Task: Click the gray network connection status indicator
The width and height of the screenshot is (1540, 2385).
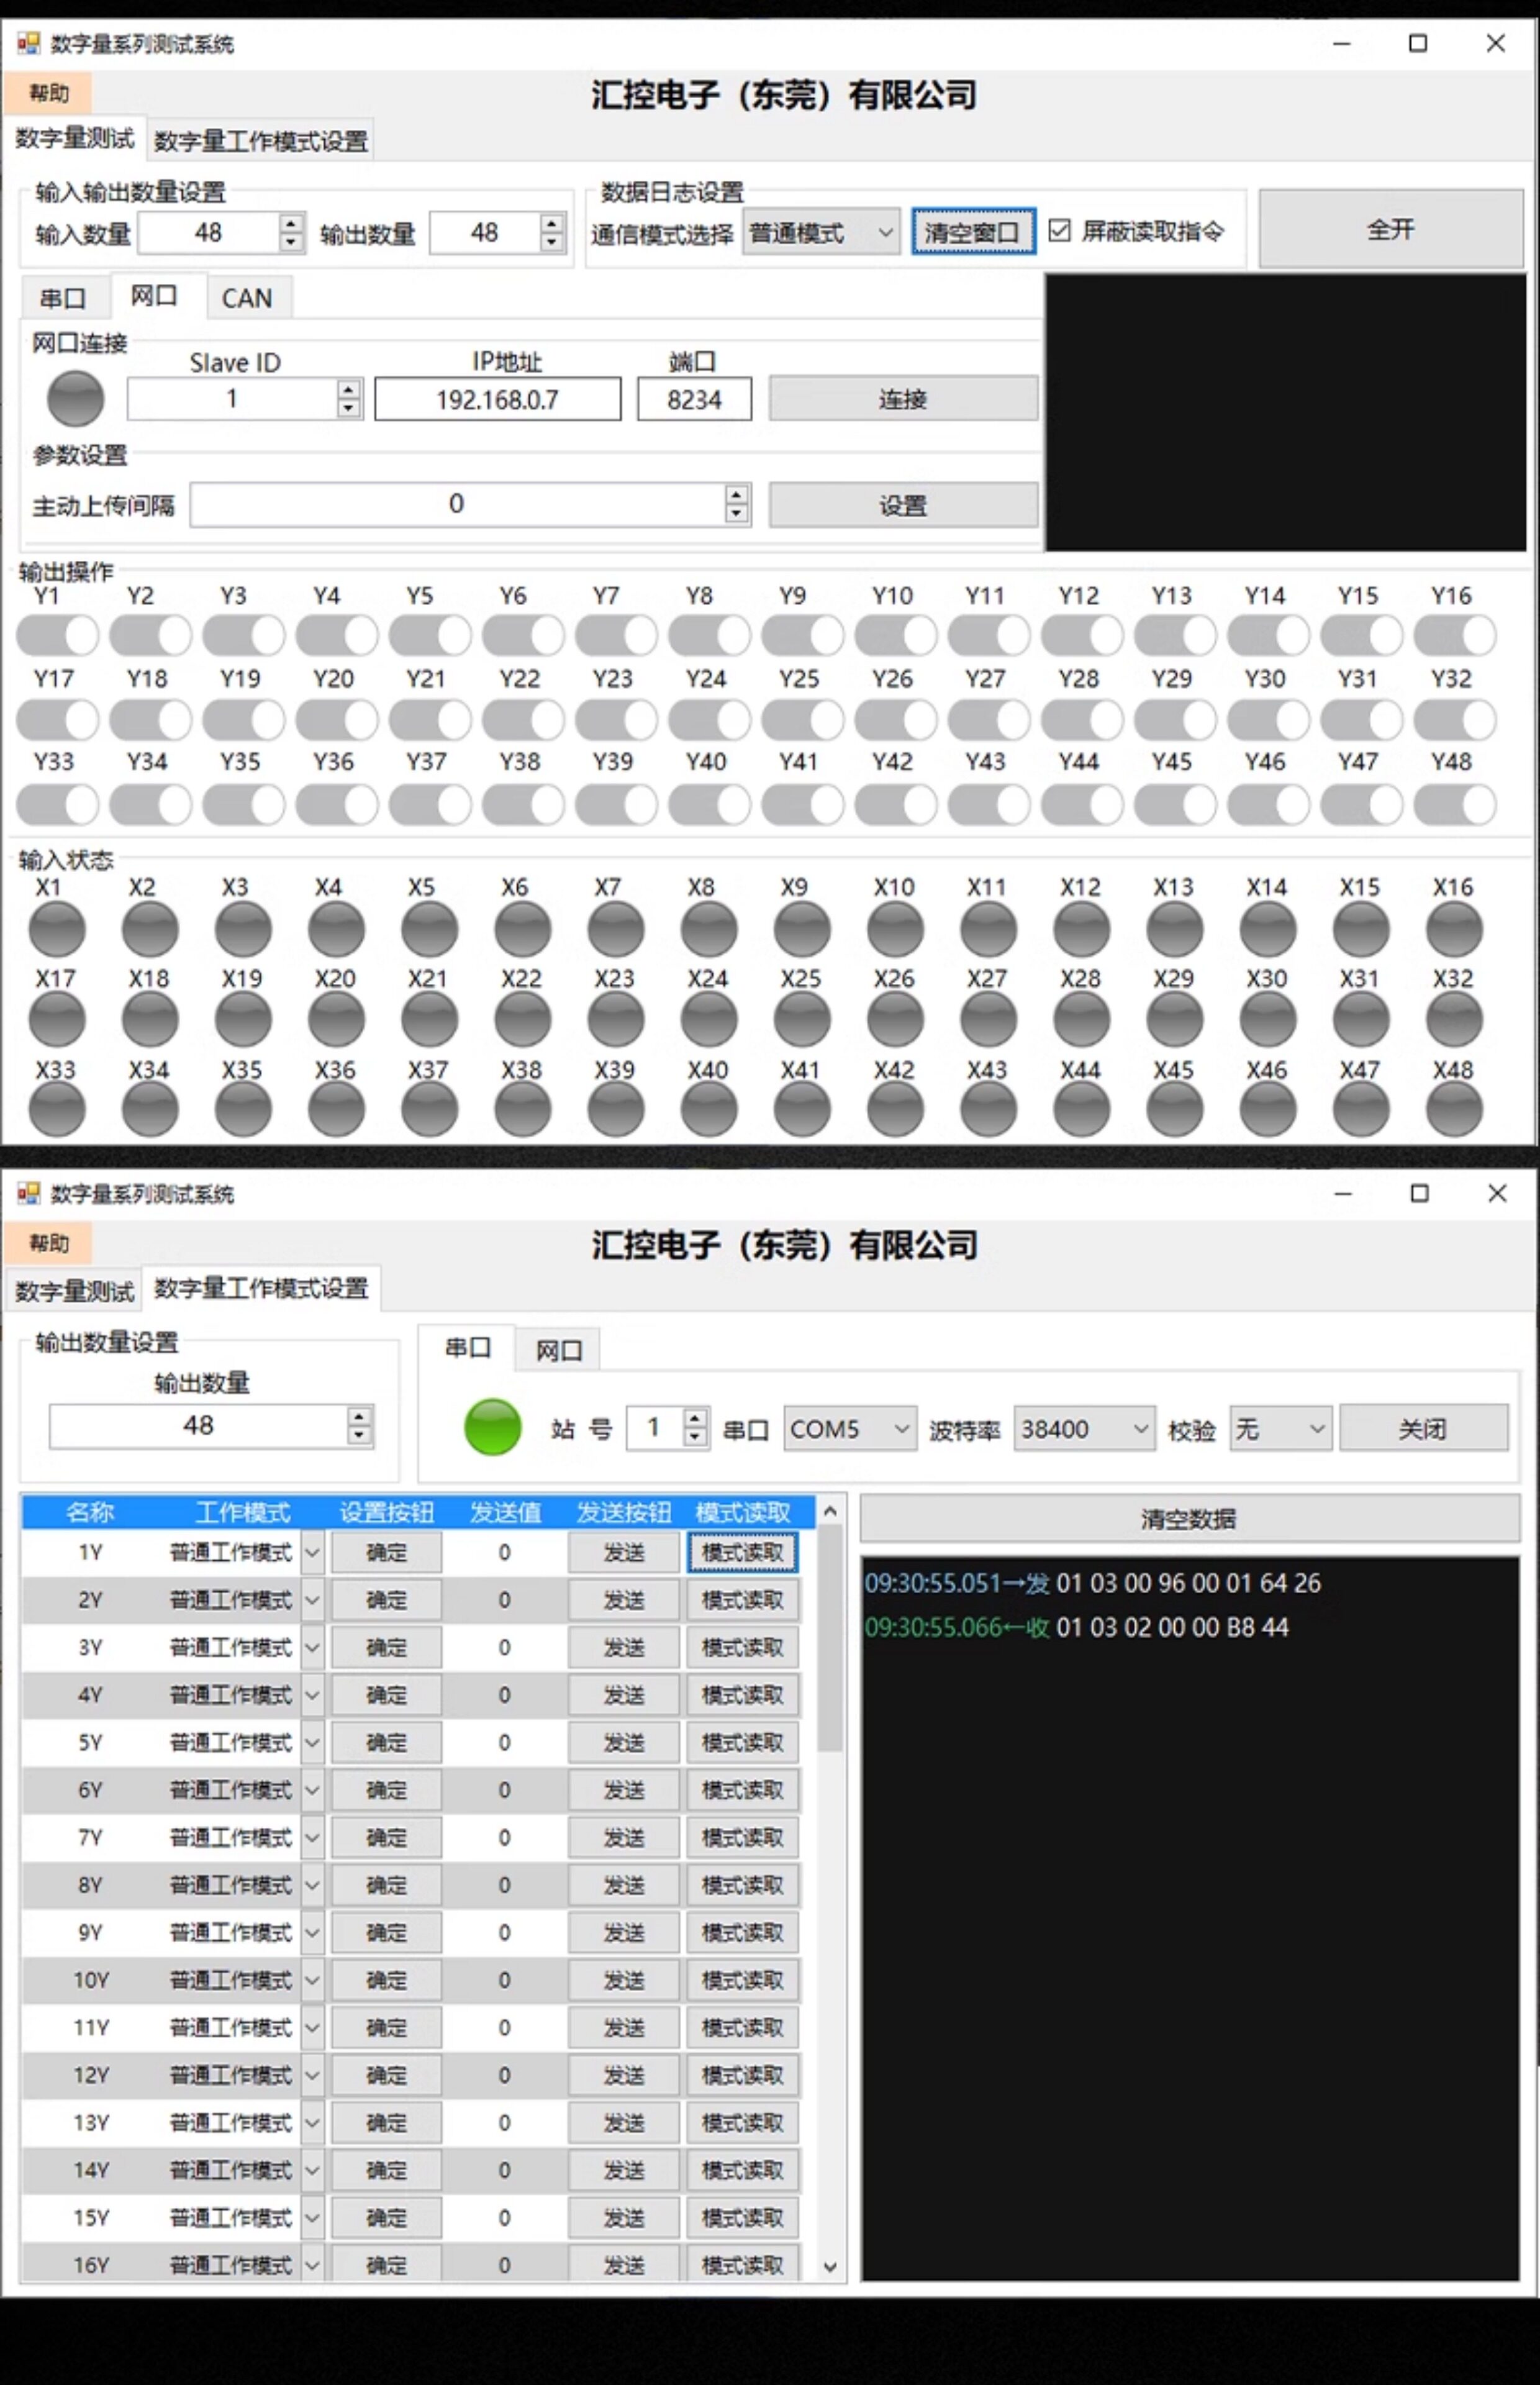Action: [x=76, y=398]
